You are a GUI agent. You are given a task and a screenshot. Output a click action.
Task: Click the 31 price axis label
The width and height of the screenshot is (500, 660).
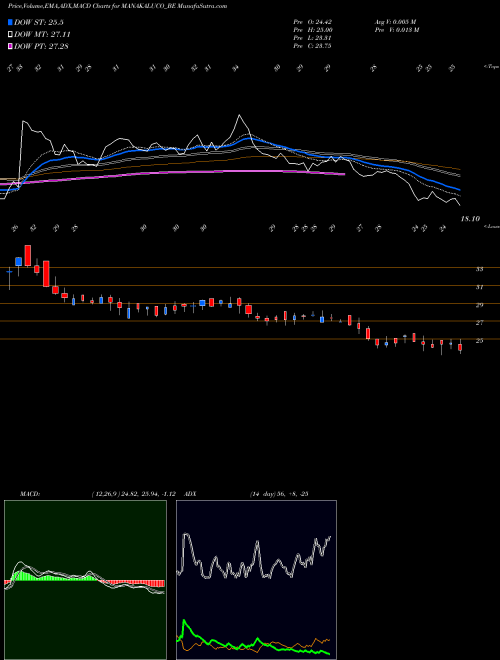click(x=479, y=287)
